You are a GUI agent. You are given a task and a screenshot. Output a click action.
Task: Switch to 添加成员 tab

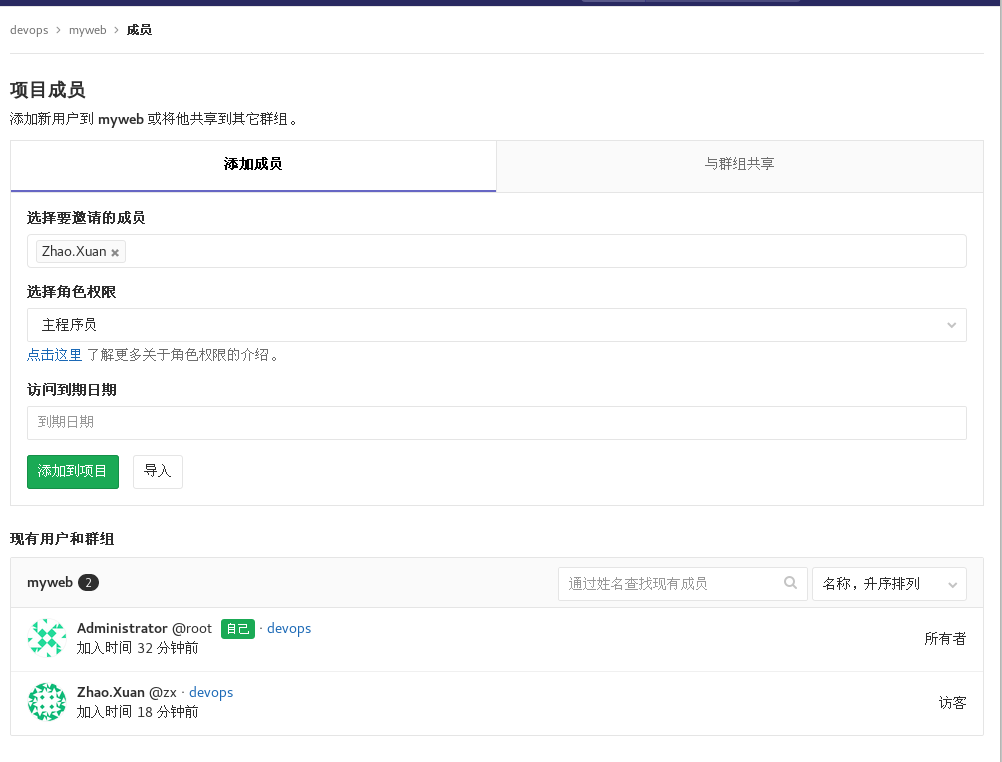click(x=253, y=165)
